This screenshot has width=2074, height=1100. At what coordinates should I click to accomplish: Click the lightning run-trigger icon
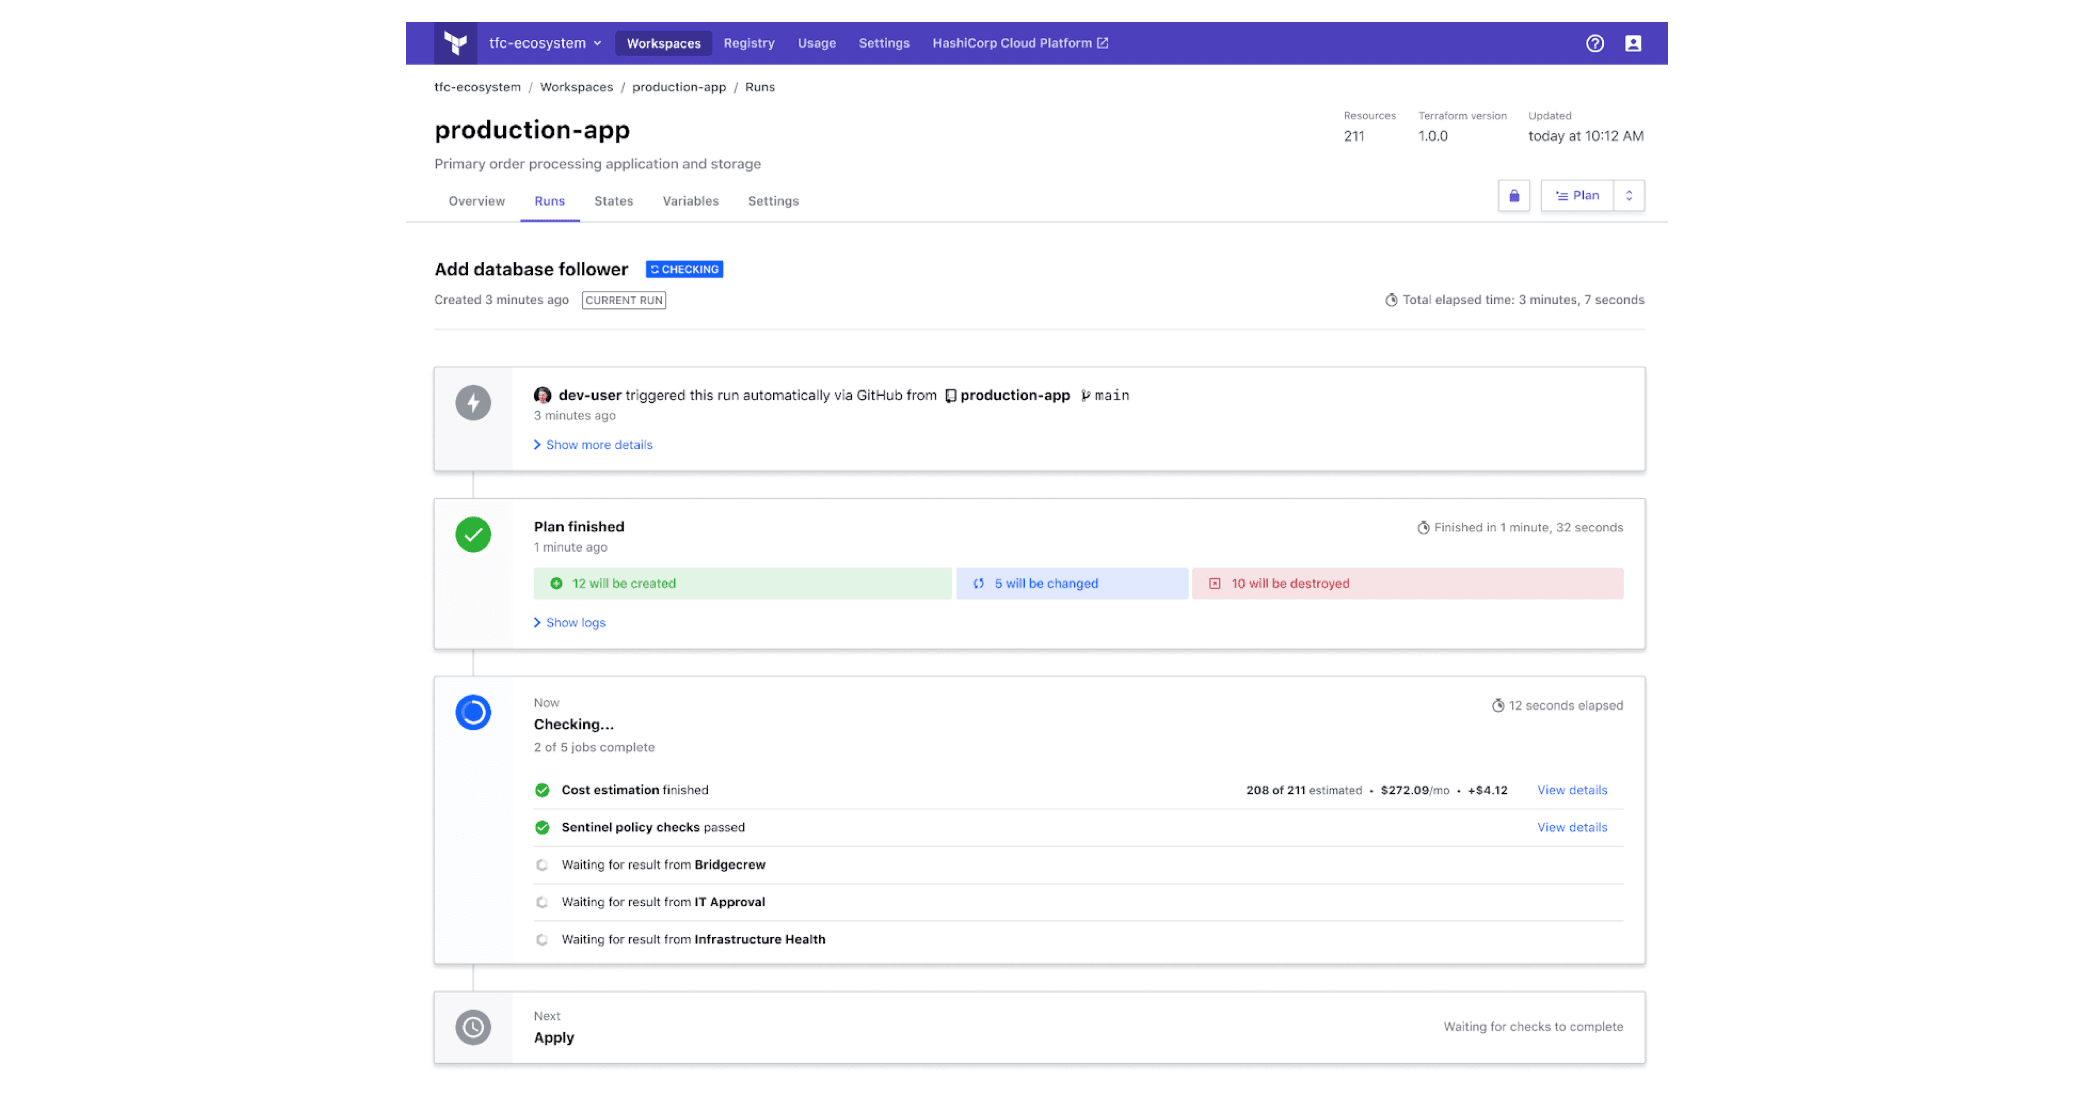(x=473, y=403)
